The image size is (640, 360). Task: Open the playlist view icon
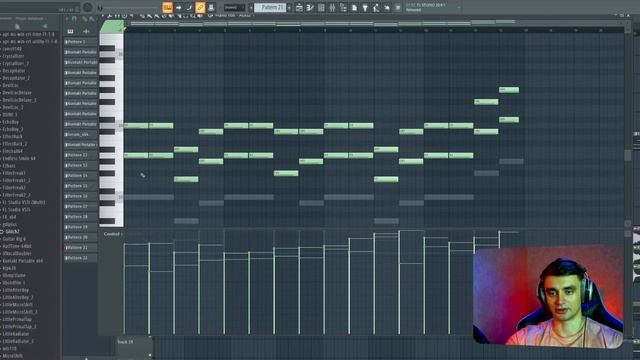pos(299,7)
